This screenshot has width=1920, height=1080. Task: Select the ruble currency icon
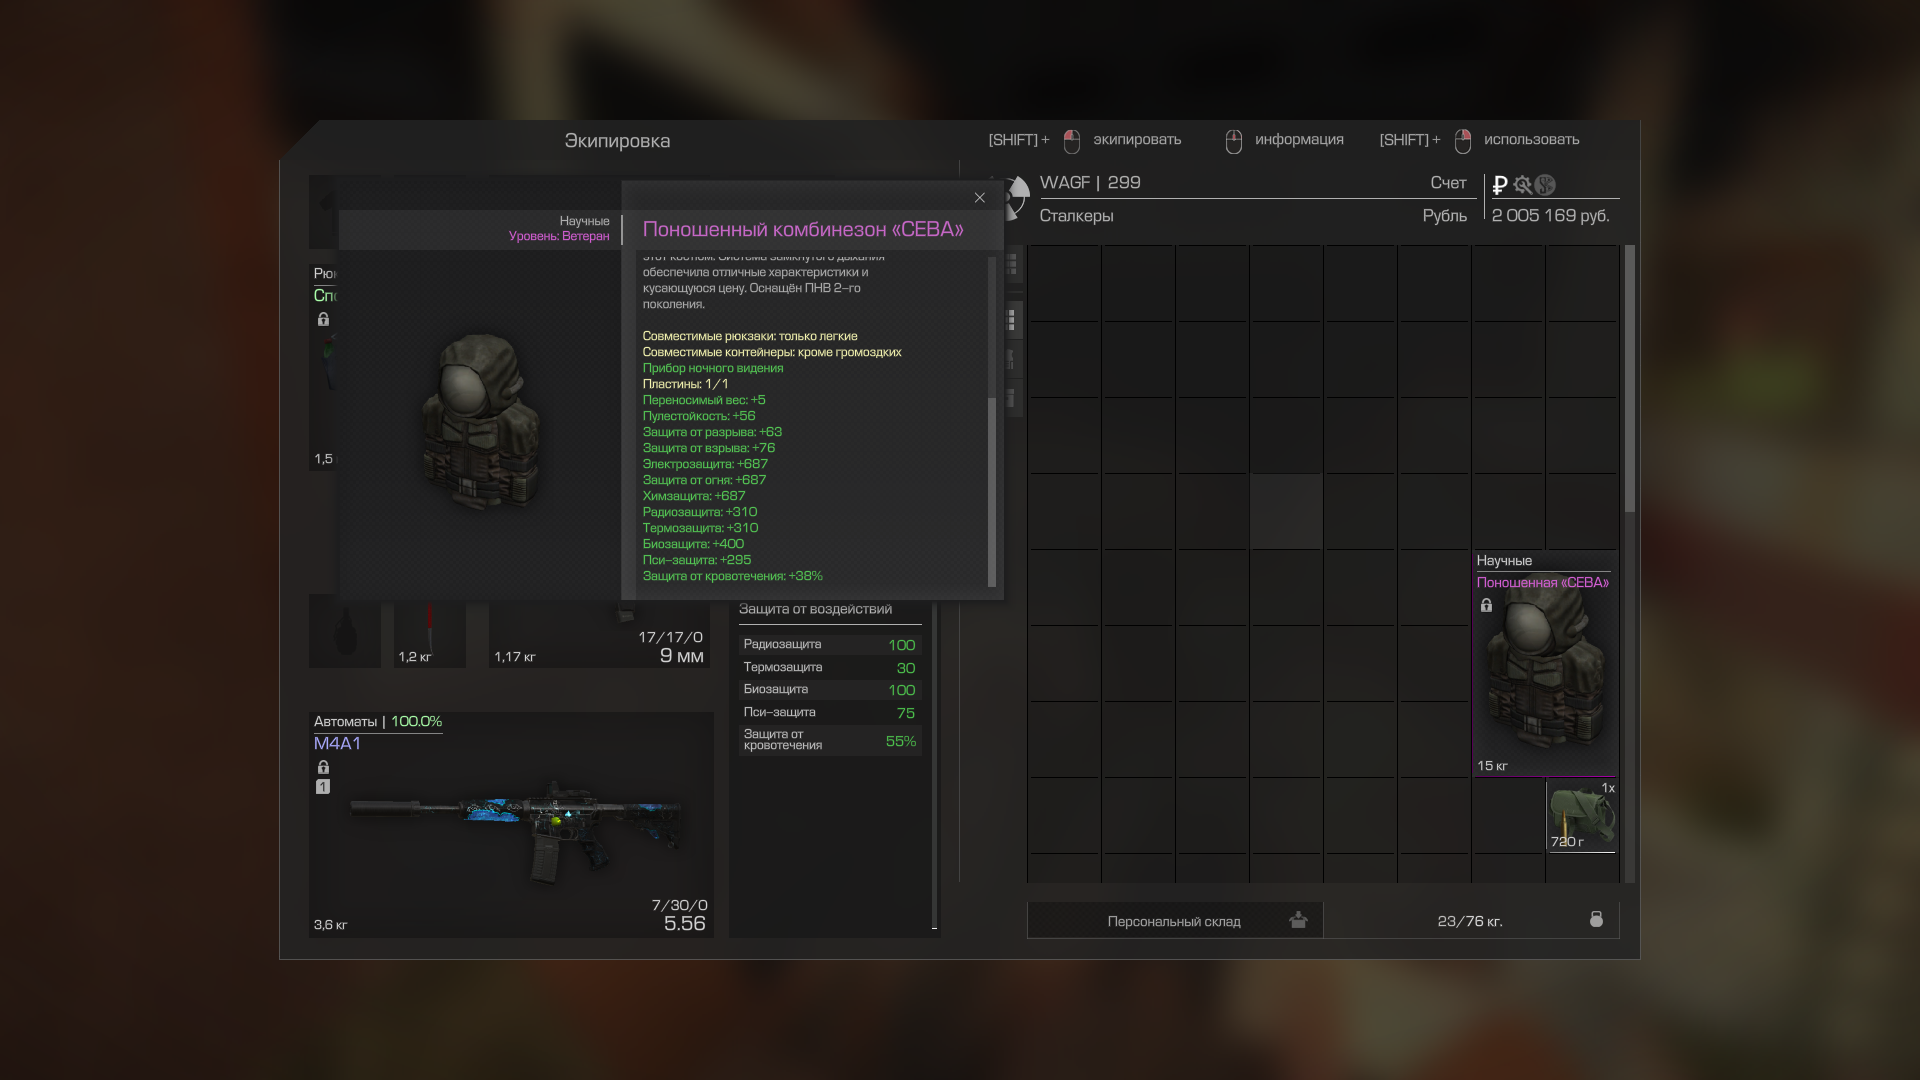[1499, 185]
